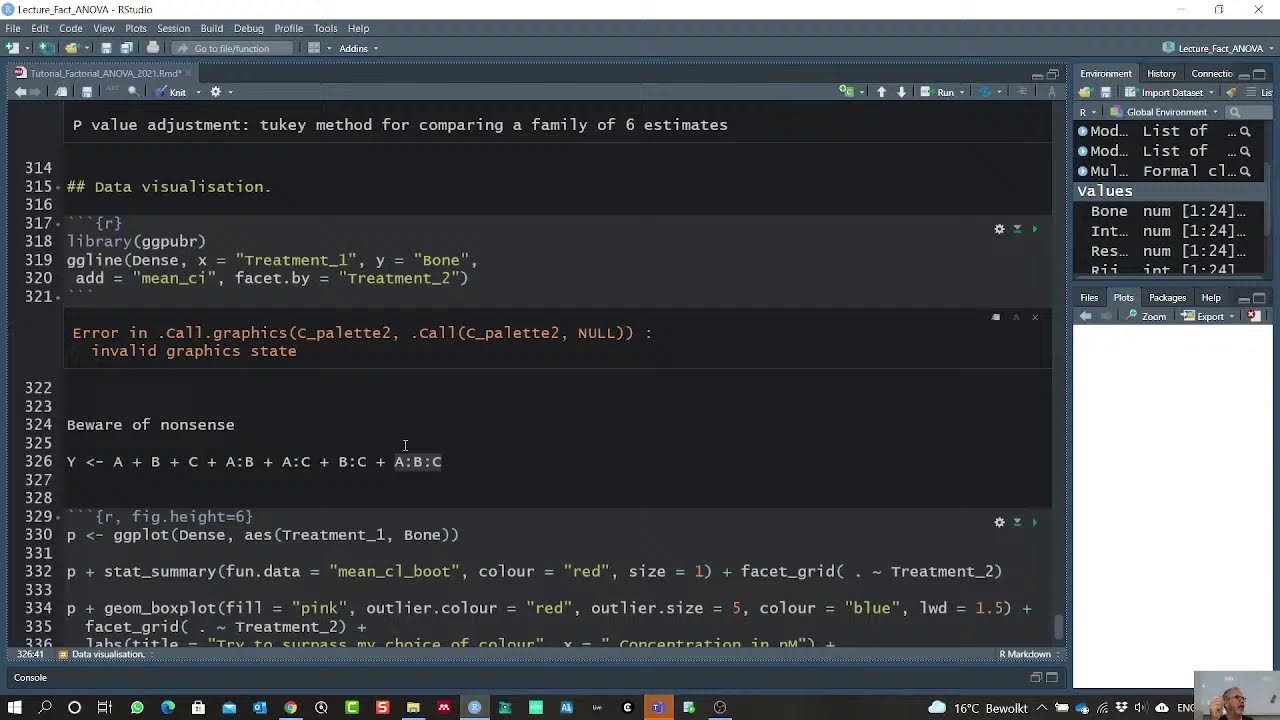
Task: Open Windows Start menu
Action: click(x=15, y=707)
